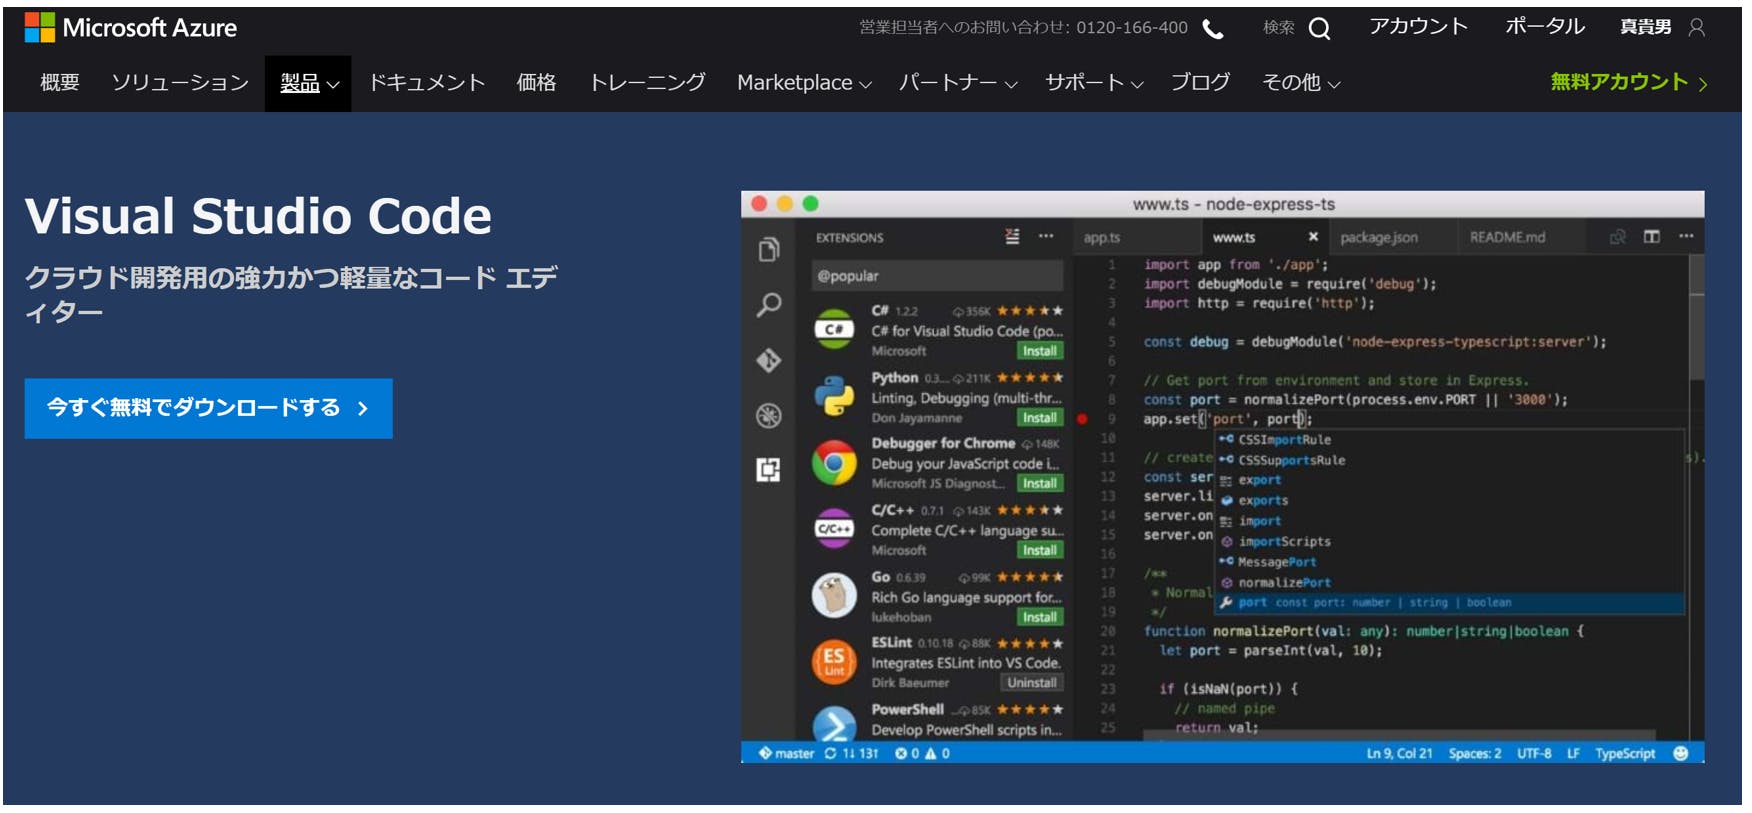Select normalizePort autocomplete suggestion

(x=1450, y=583)
